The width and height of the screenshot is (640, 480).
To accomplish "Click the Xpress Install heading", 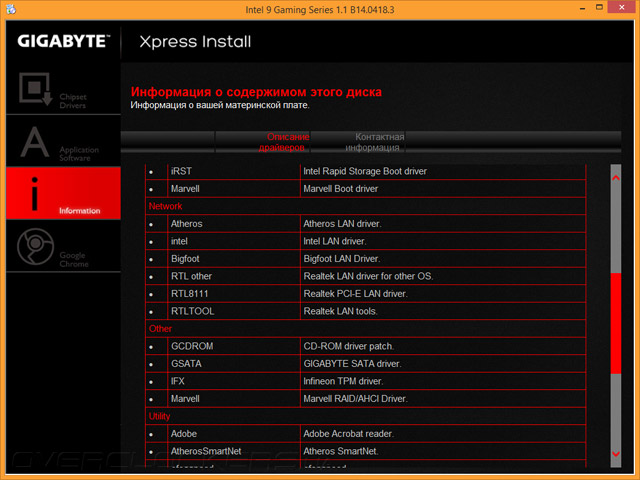I will [x=195, y=42].
